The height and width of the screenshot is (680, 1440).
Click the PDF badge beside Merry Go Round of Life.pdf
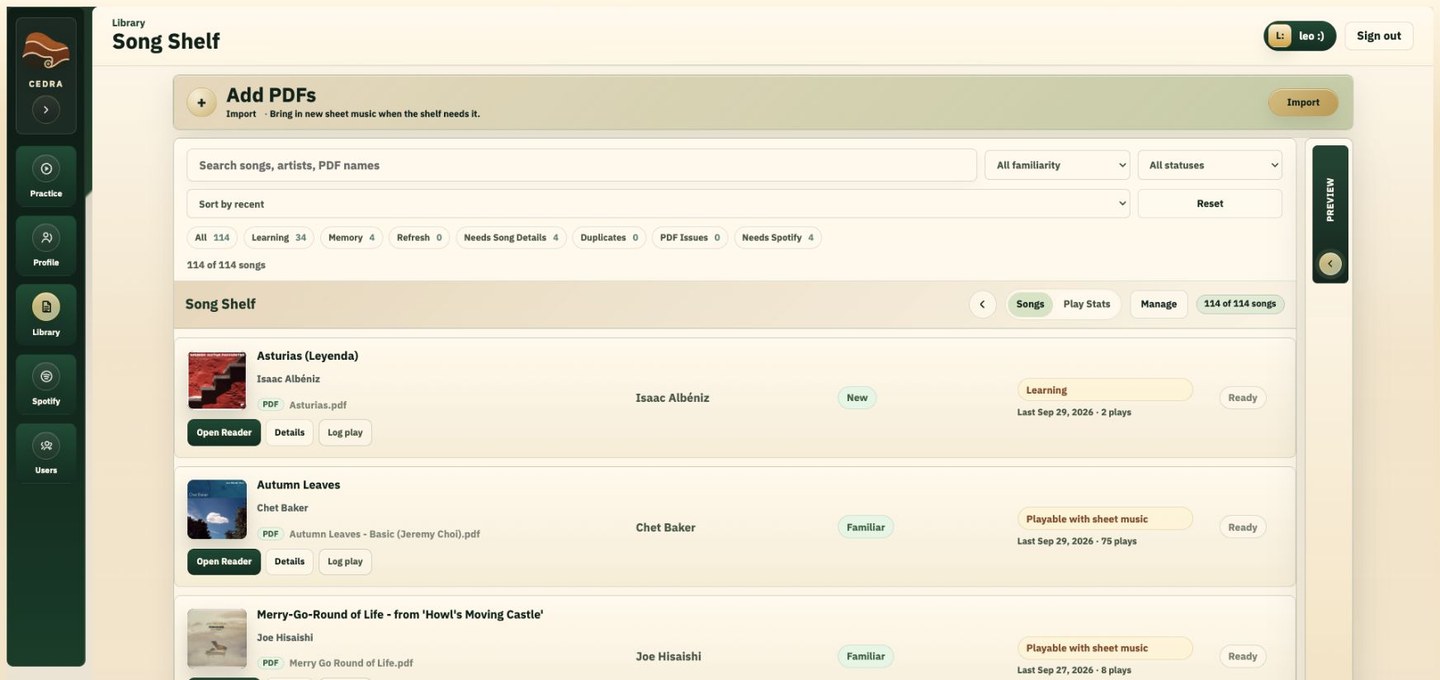click(x=270, y=663)
